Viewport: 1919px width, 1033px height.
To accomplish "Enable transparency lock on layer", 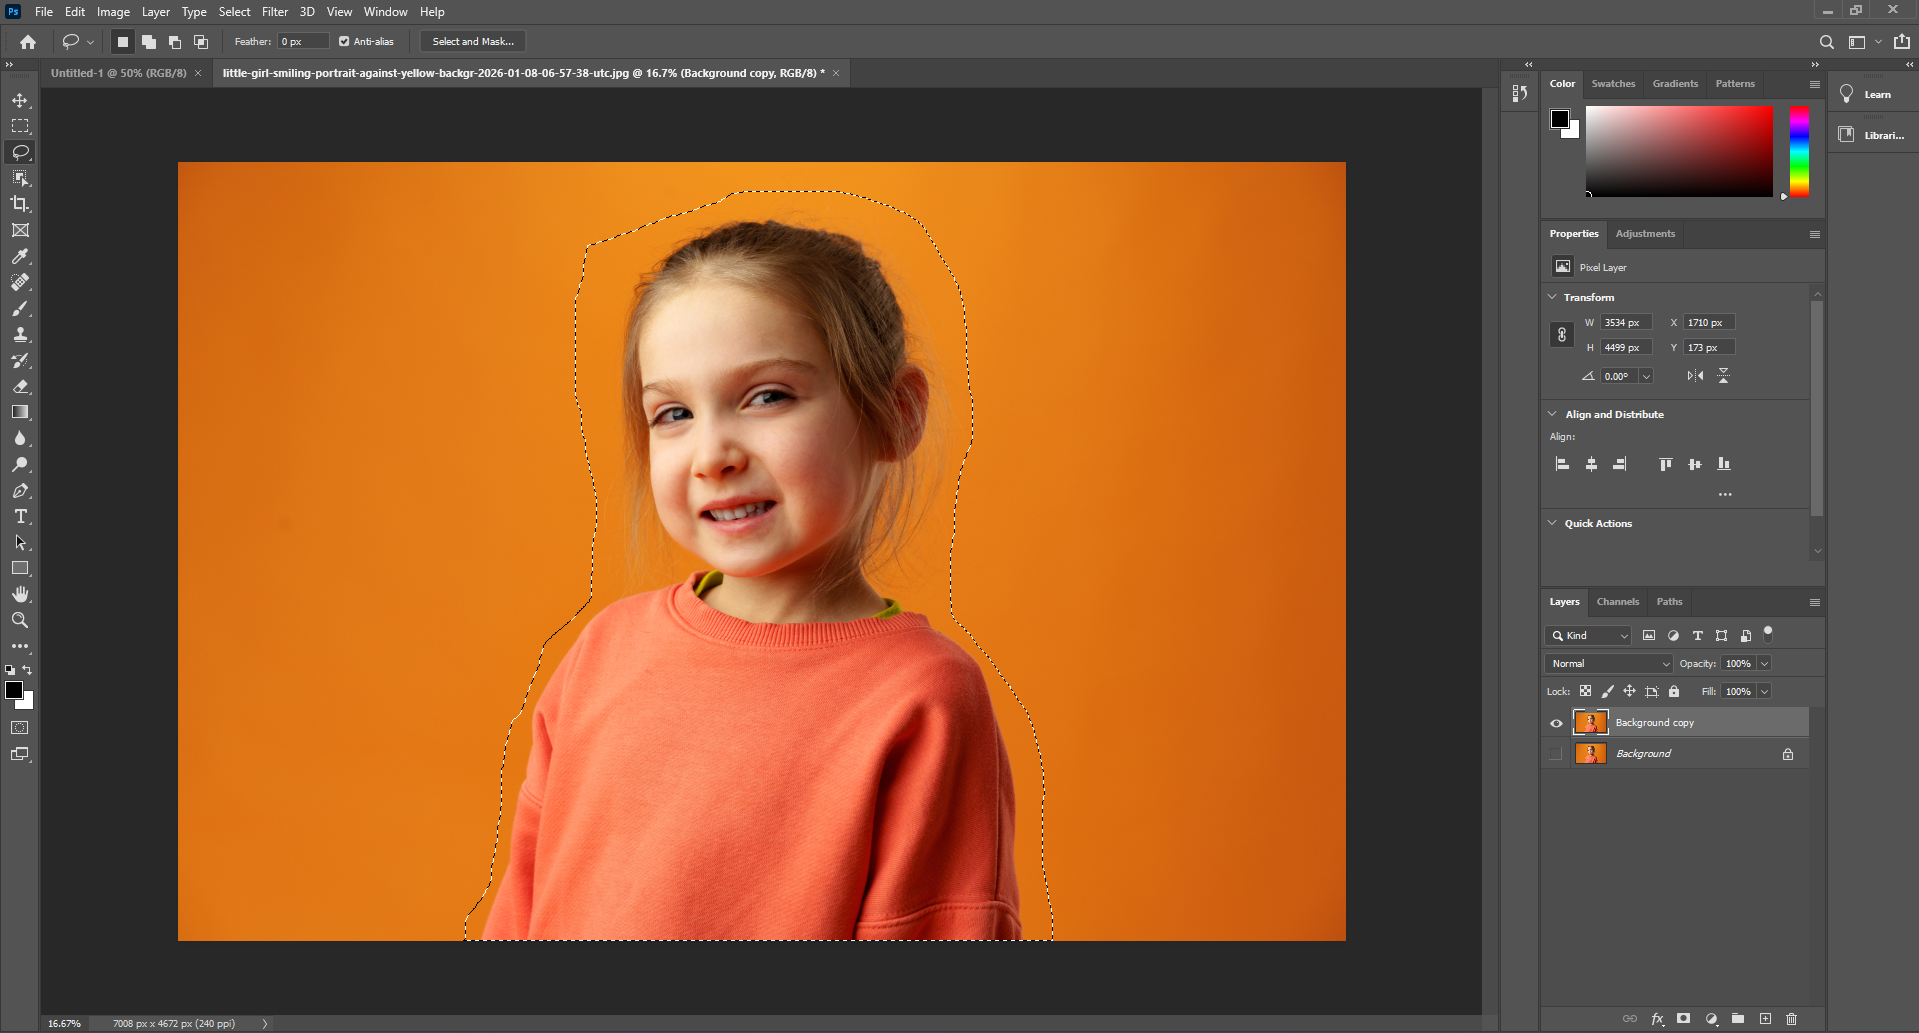I will click(x=1586, y=691).
